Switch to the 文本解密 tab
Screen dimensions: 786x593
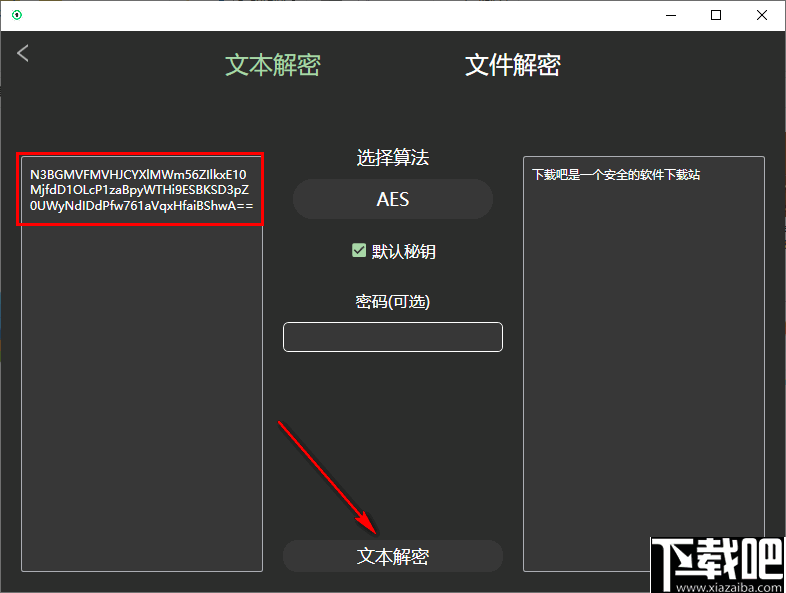[273, 65]
